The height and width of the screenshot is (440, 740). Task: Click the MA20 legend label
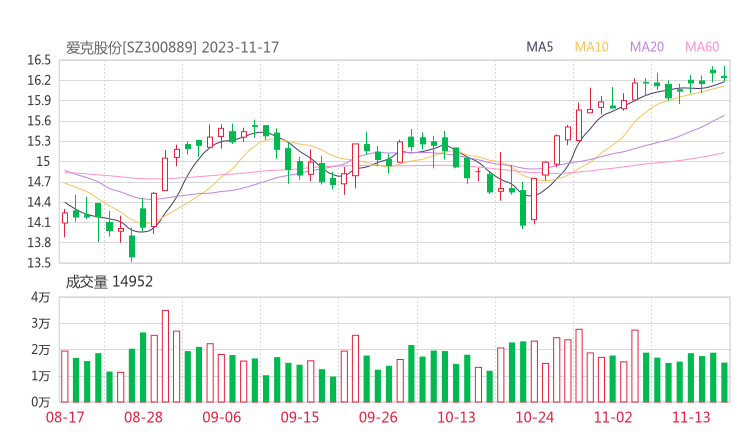tap(647, 47)
